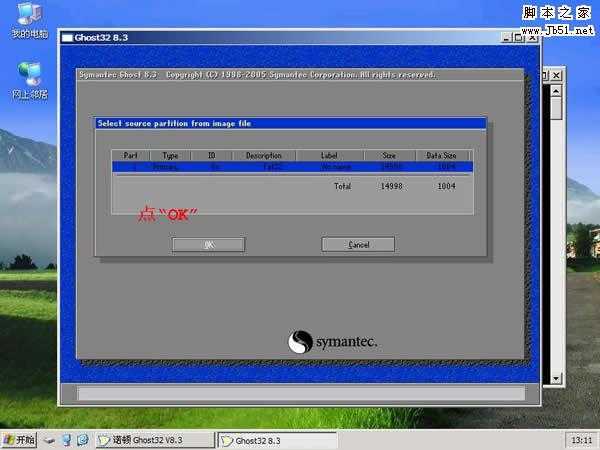Maximize the Ghost32 8.3 window
The width and height of the screenshot is (600, 450).
coord(518,38)
